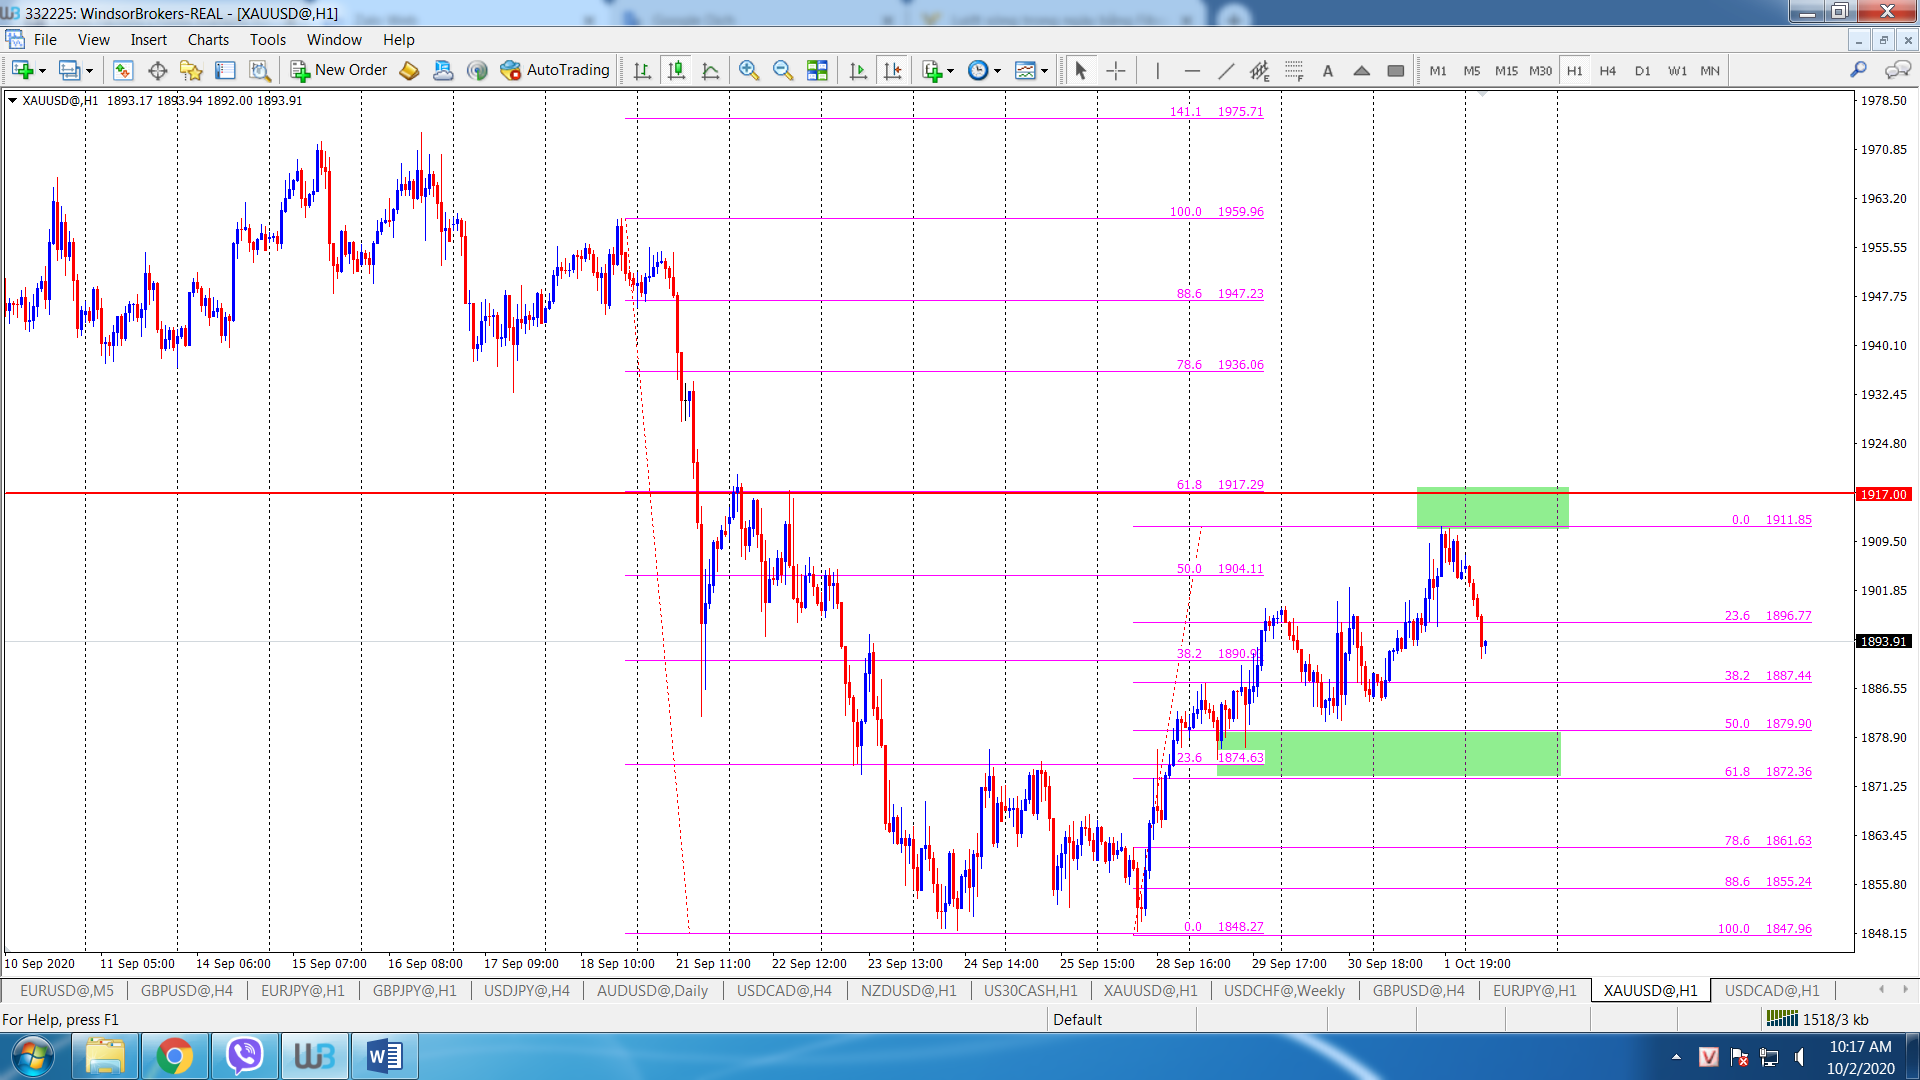Select the Crosshair tool
The width and height of the screenshot is (1920, 1080).
point(1115,70)
